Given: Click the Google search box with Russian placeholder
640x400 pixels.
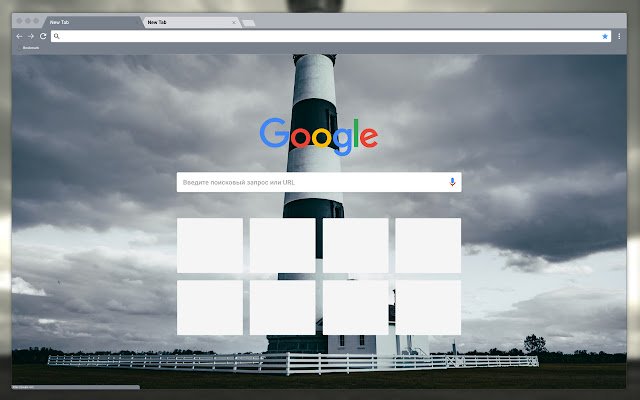Looking at the screenshot, I should pyautogui.click(x=319, y=182).
